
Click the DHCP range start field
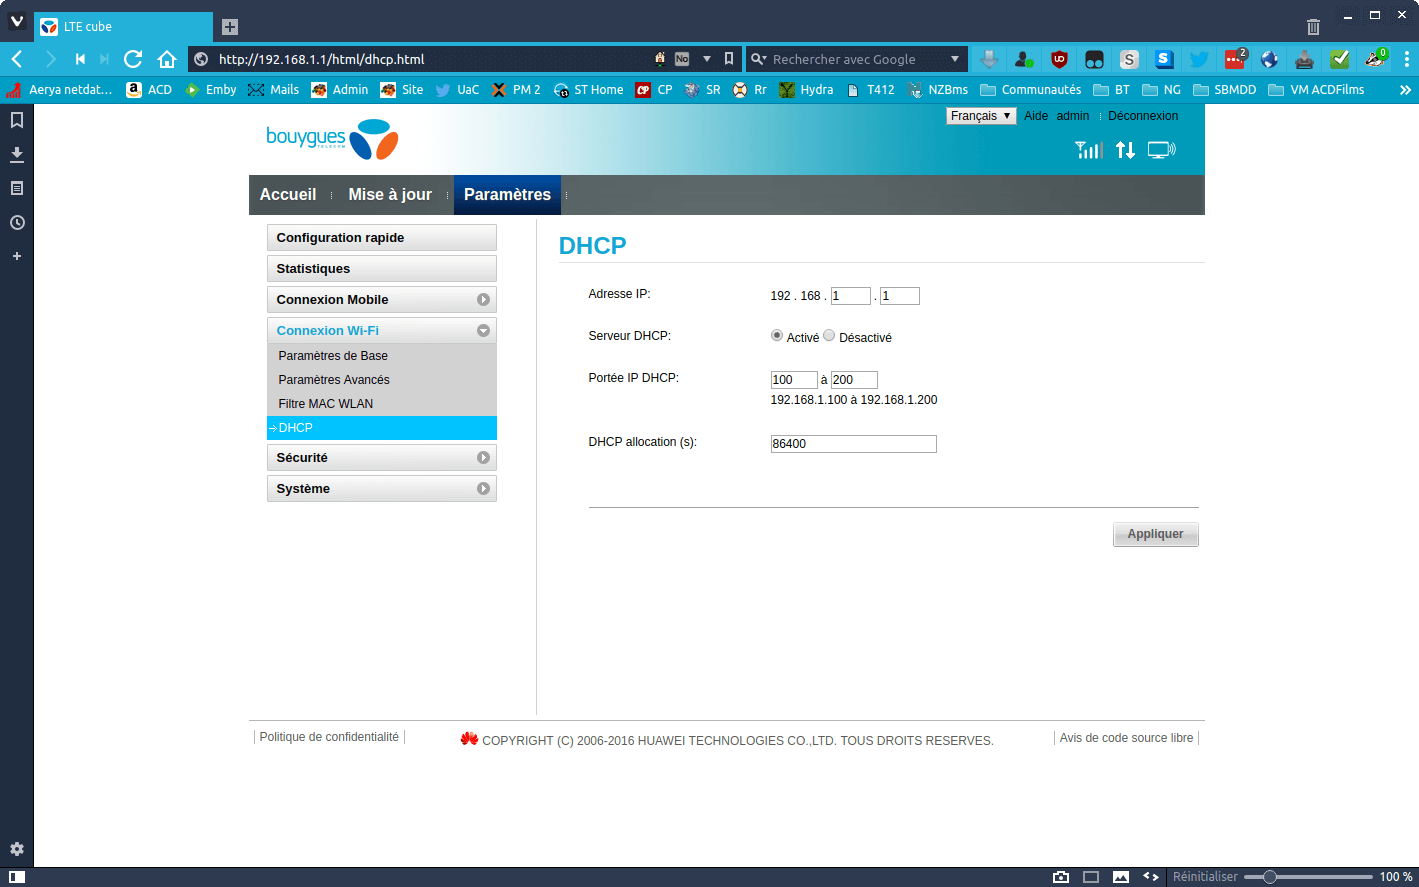pos(794,380)
